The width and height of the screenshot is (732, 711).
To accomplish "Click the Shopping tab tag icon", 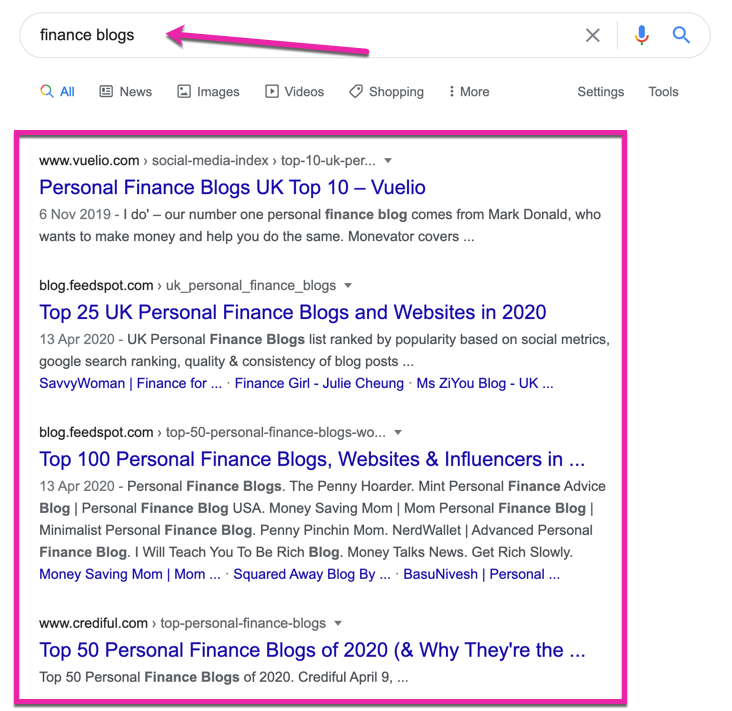I will (356, 91).
